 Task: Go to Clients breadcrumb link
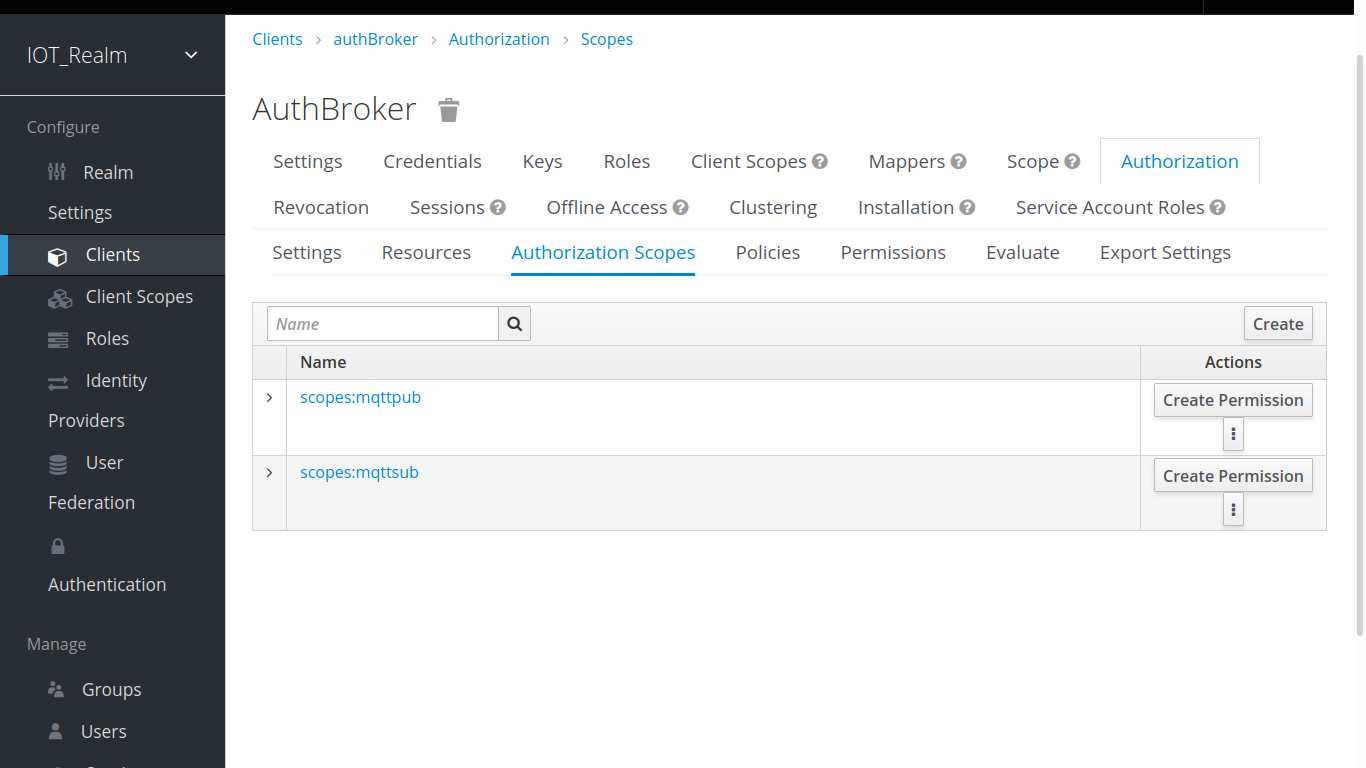[x=277, y=39]
